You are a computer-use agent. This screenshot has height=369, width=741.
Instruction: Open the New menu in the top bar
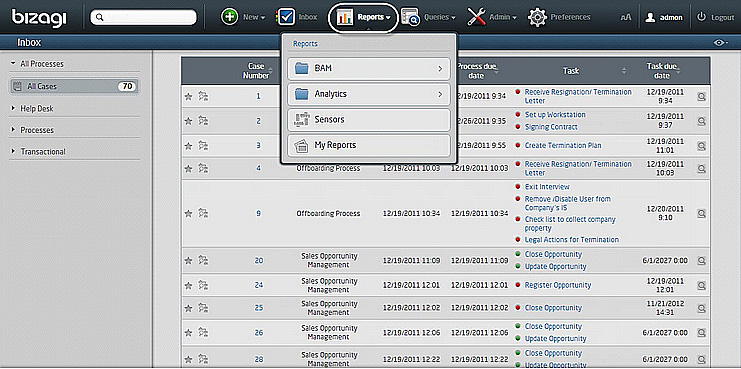[x=254, y=17]
